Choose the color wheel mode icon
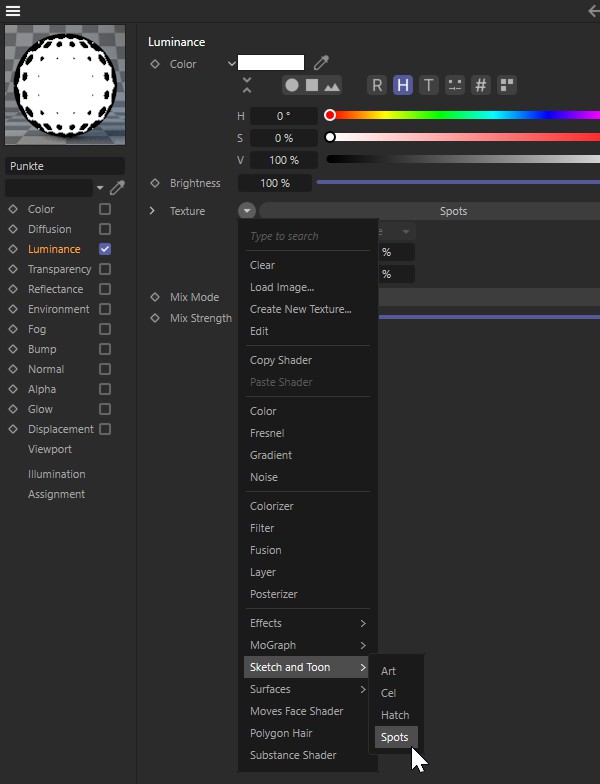600x784 pixels. click(291, 86)
